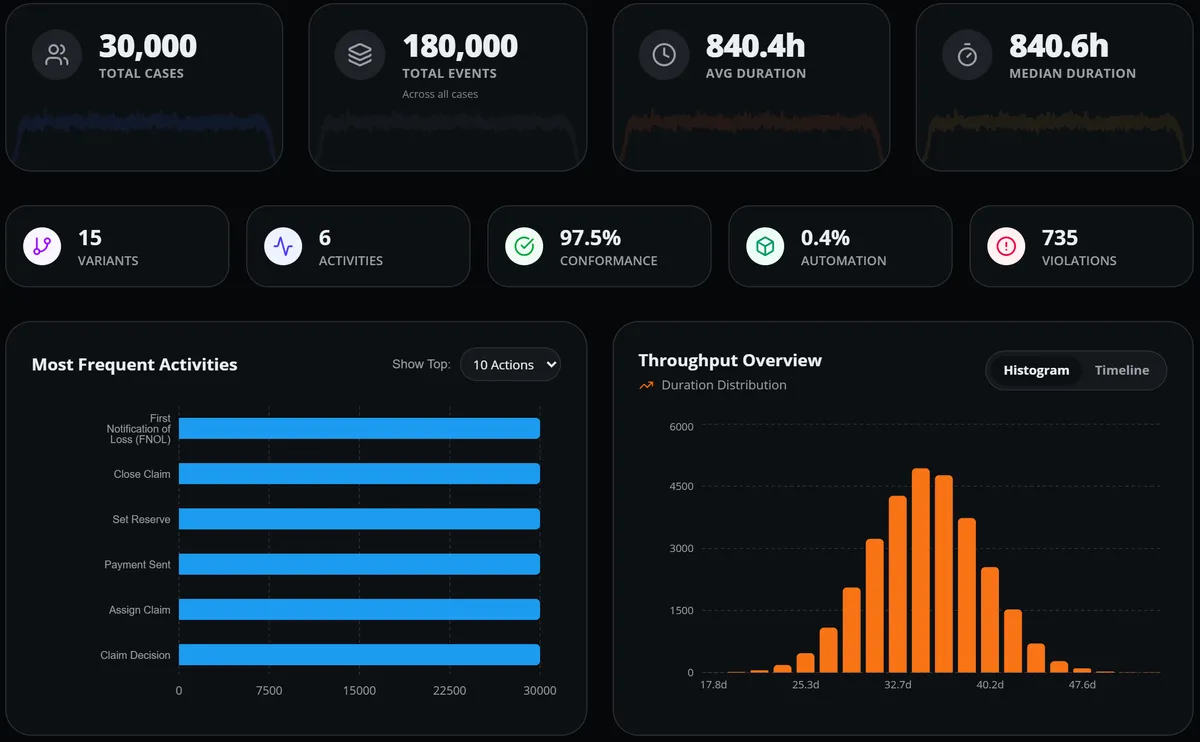This screenshot has height=742, width=1200.
Task: Click the Avg Duration sparkline chart
Action: tap(751, 139)
